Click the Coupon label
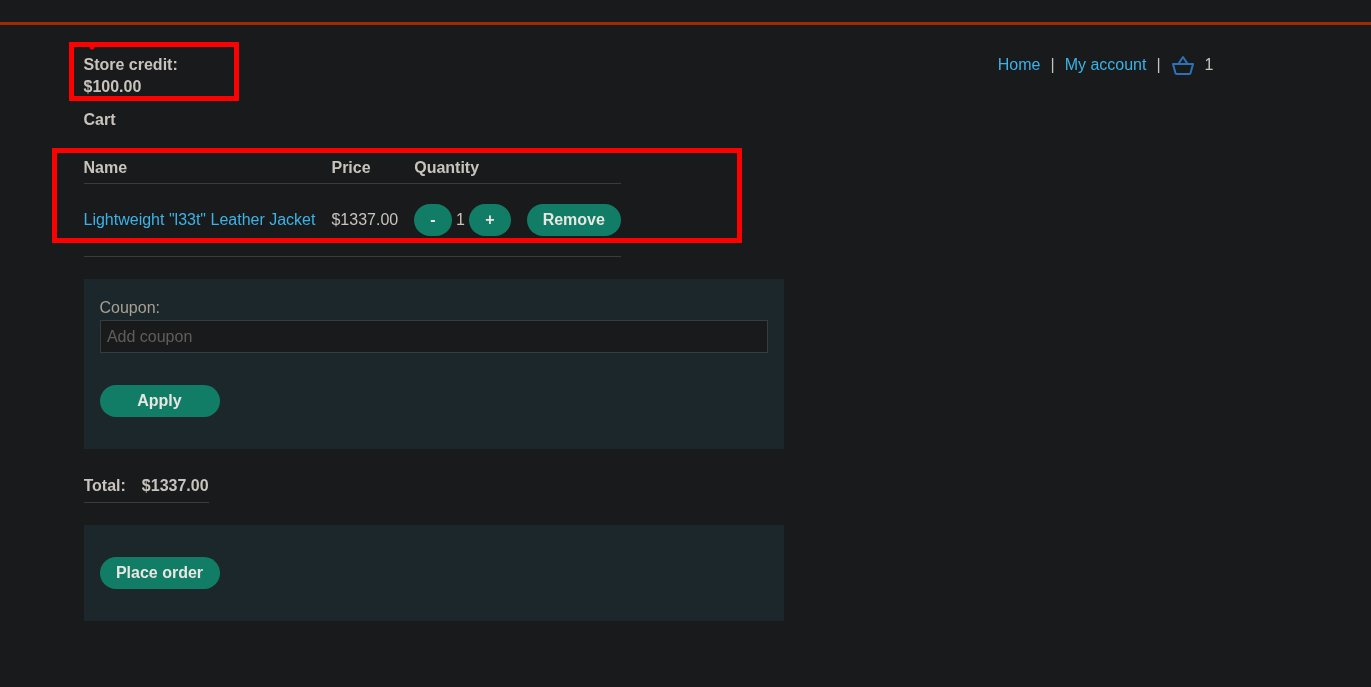This screenshot has height=687, width=1371. 129,308
